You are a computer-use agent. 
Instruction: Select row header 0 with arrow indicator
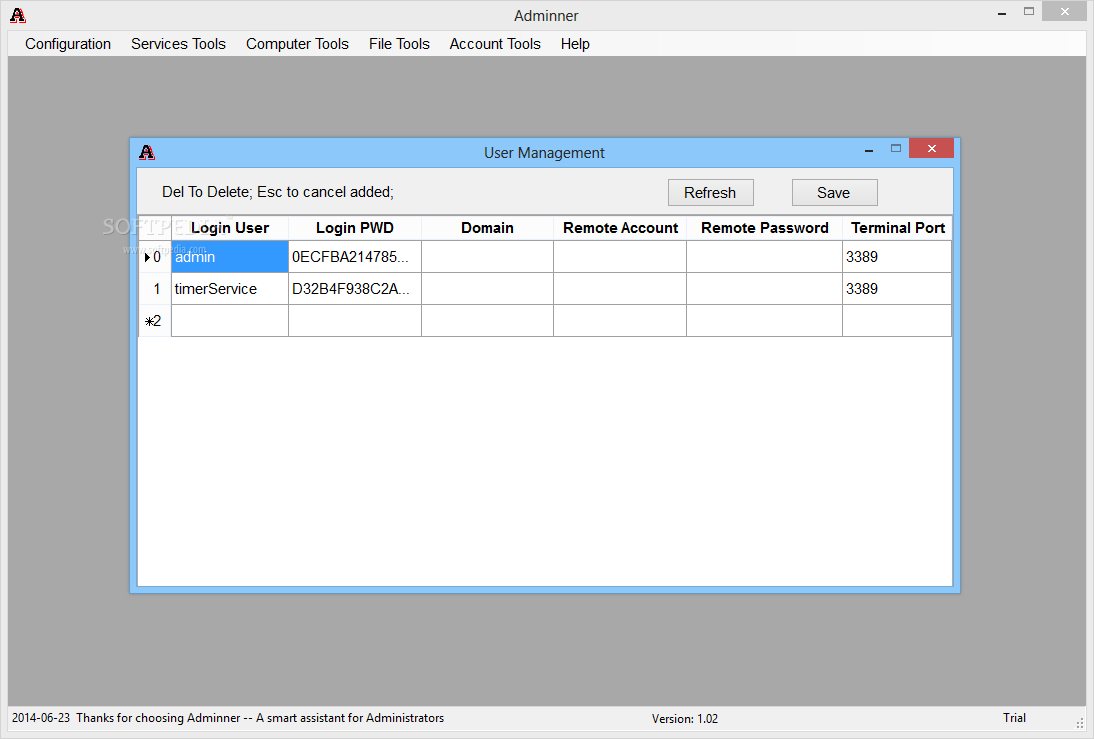click(x=155, y=257)
